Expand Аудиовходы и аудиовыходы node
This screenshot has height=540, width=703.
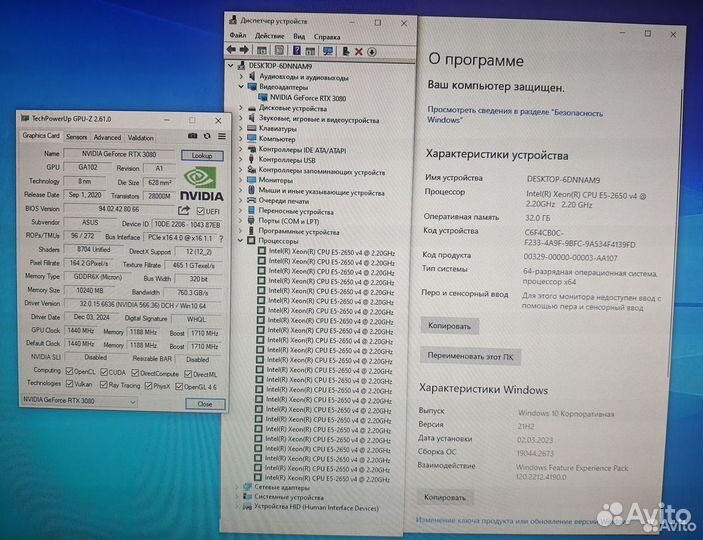(241, 77)
